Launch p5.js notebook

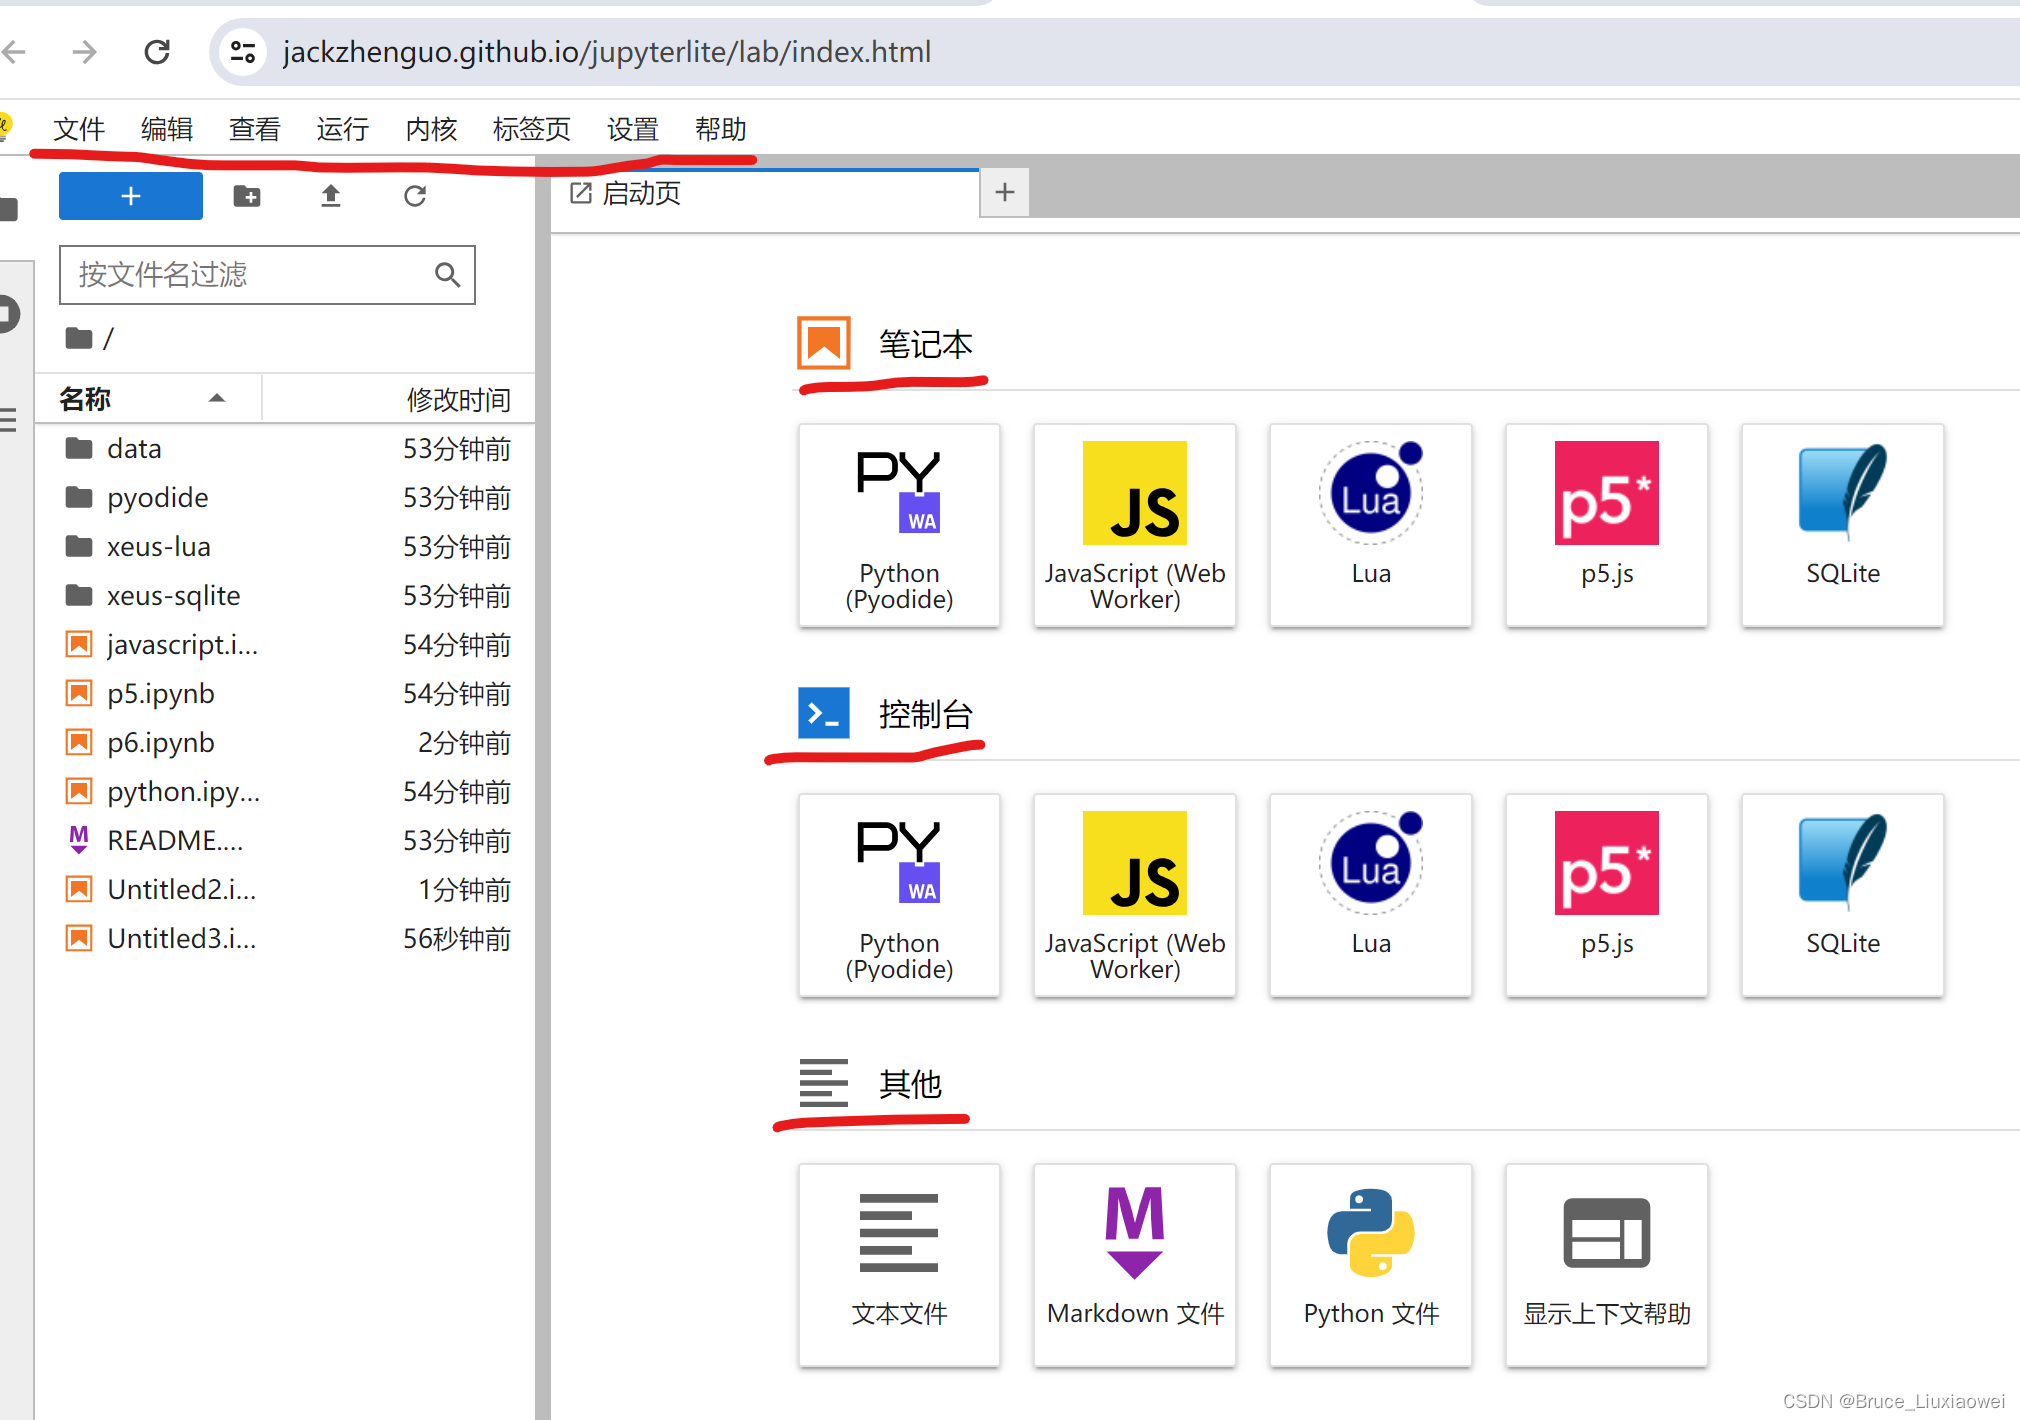tap(1607, 526)
